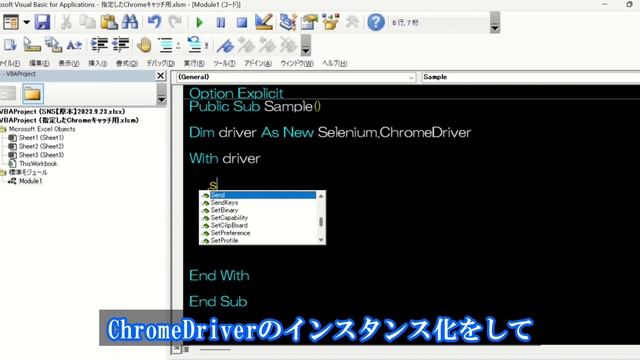Screen dimensions: 640x360
Task: Open the Edit menu (編集)
Action: (x=39, y=63)
